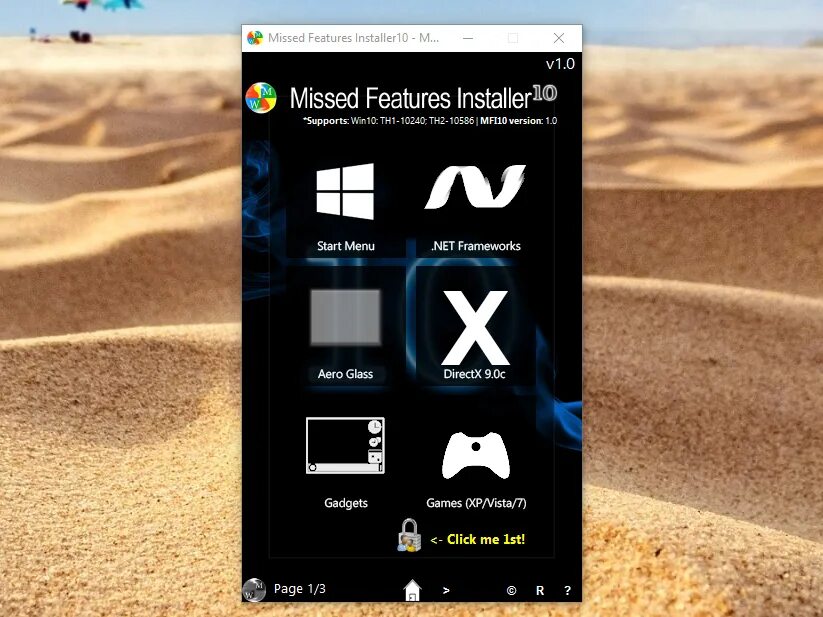Open the Start Menu Windows logo icon
This screenshot has height=617, width=823.
point(345,191)
